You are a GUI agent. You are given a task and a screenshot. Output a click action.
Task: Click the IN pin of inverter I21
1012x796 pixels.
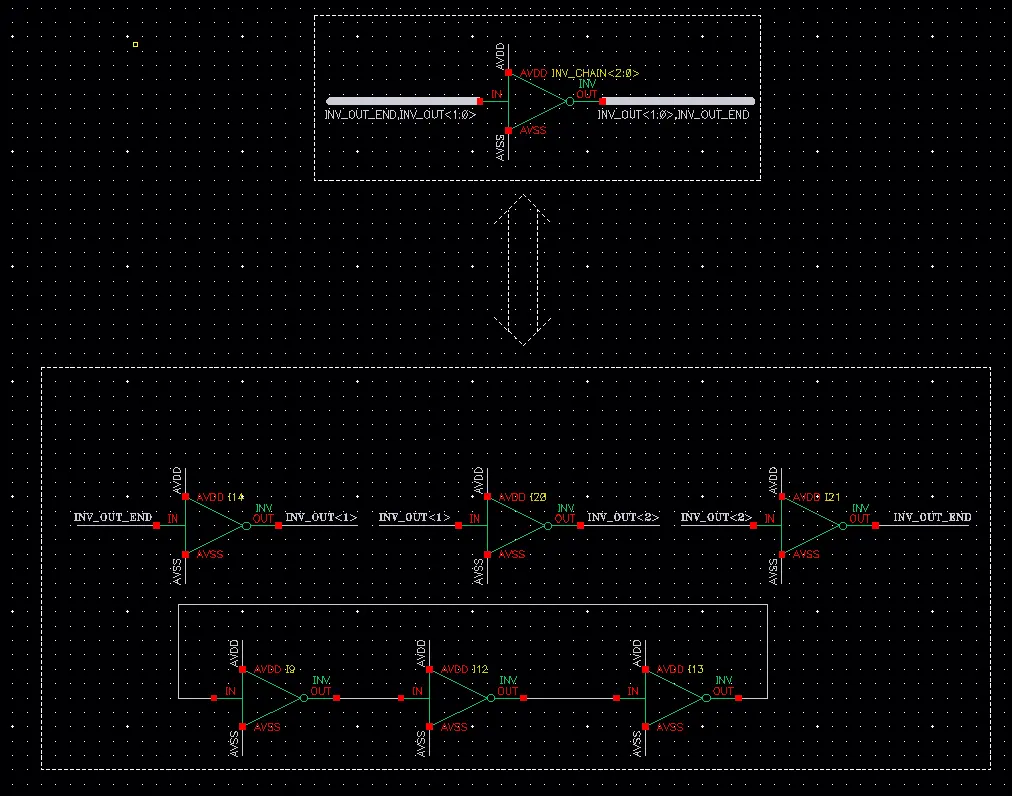point(753,526)
